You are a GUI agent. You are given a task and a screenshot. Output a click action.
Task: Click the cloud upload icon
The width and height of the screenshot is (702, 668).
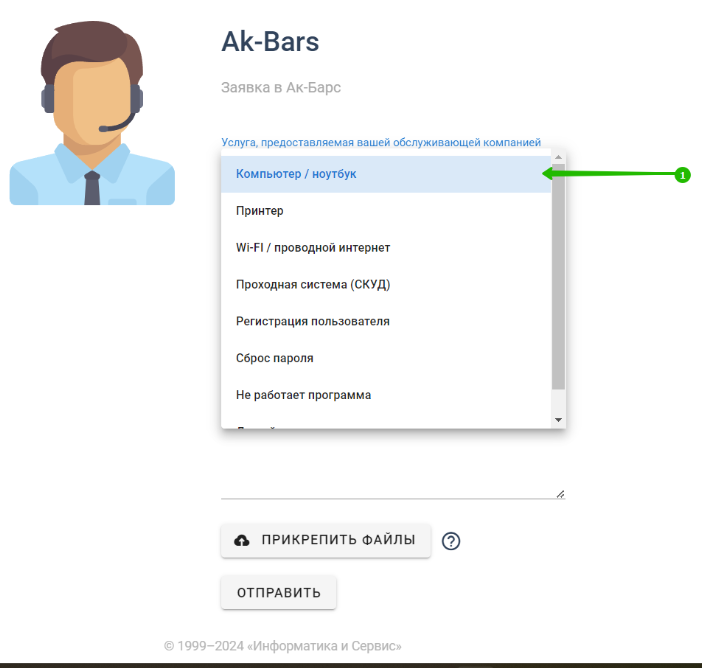242,540
